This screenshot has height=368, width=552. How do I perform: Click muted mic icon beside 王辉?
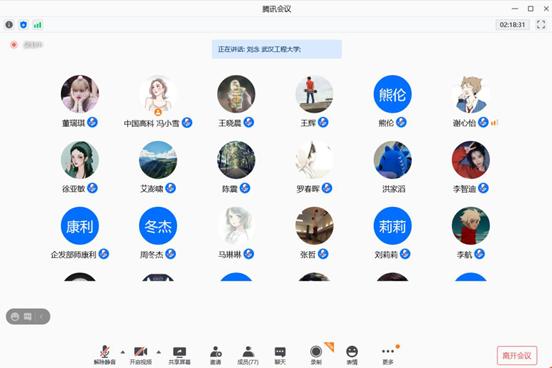pyautogui.click(x=323, y=122)
